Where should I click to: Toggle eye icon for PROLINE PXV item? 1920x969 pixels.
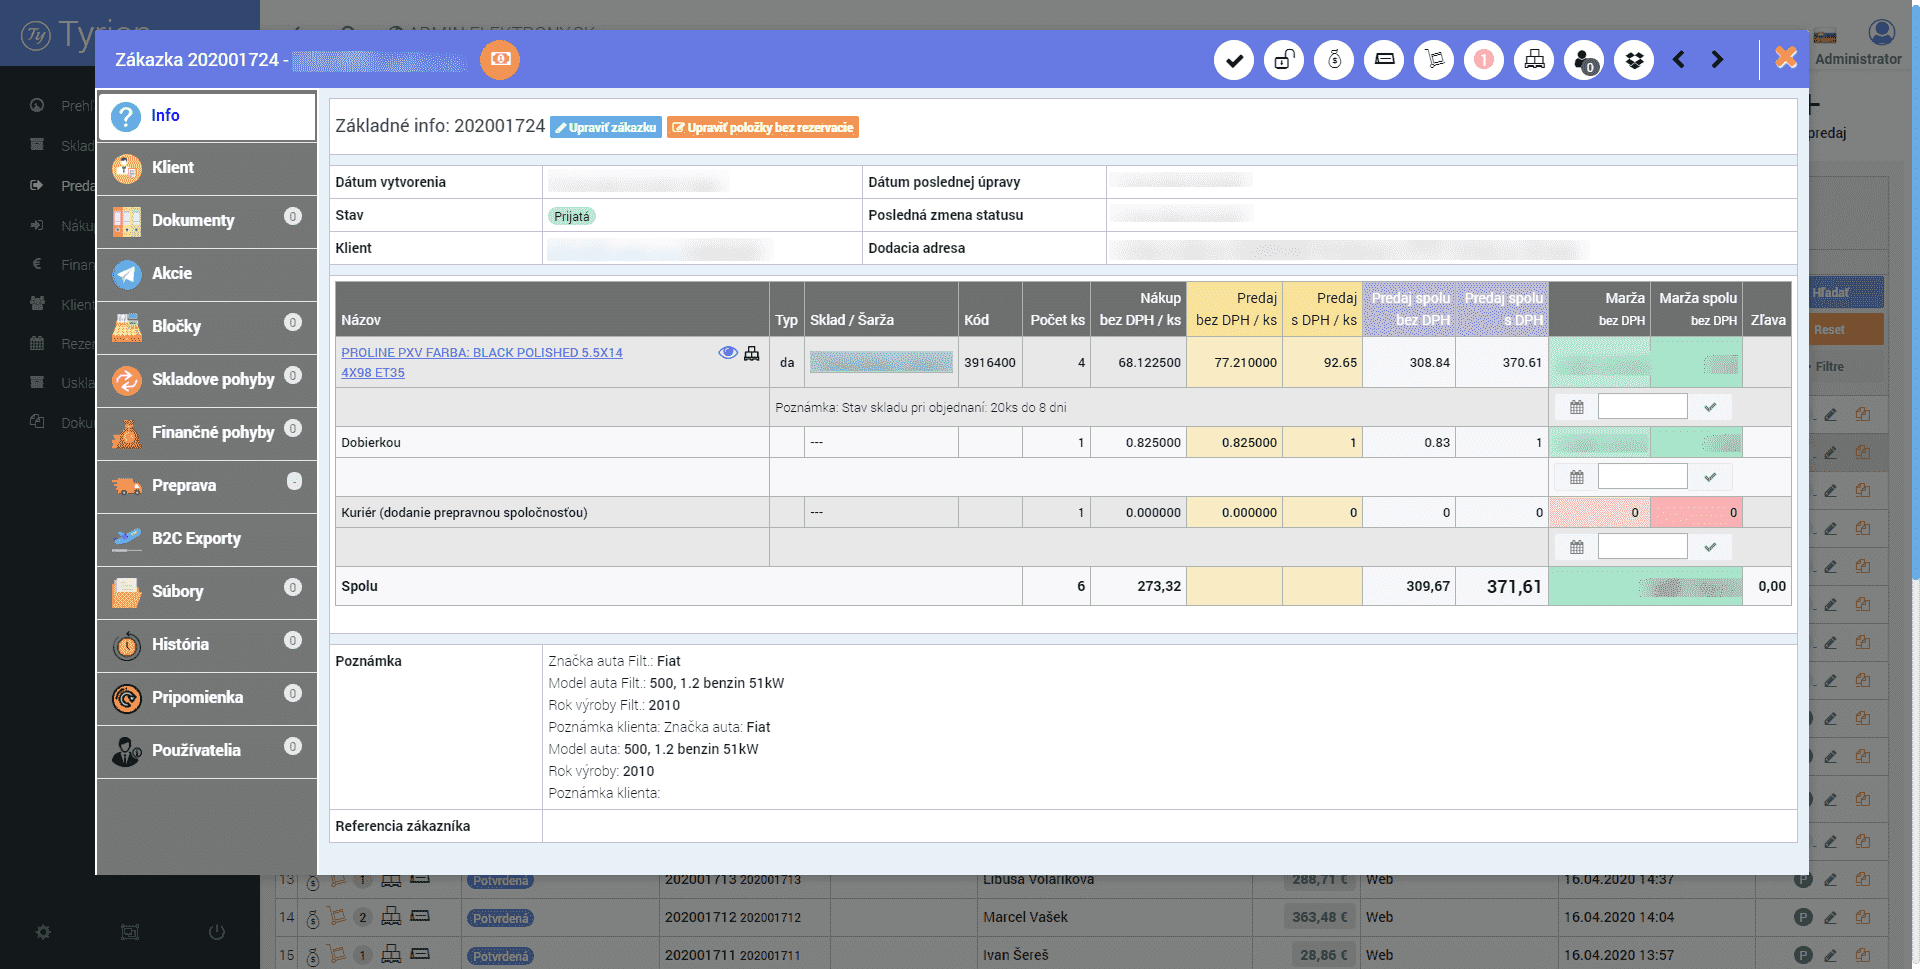[728, 352]
